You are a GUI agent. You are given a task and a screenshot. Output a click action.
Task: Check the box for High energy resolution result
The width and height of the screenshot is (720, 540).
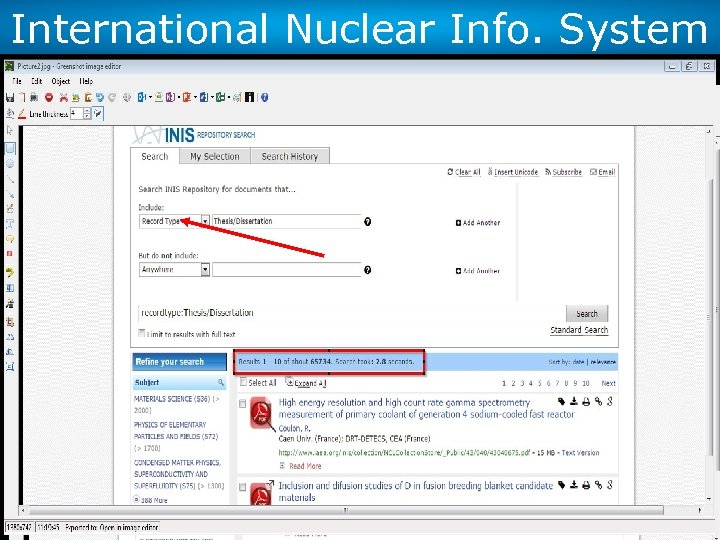(242, 404)
